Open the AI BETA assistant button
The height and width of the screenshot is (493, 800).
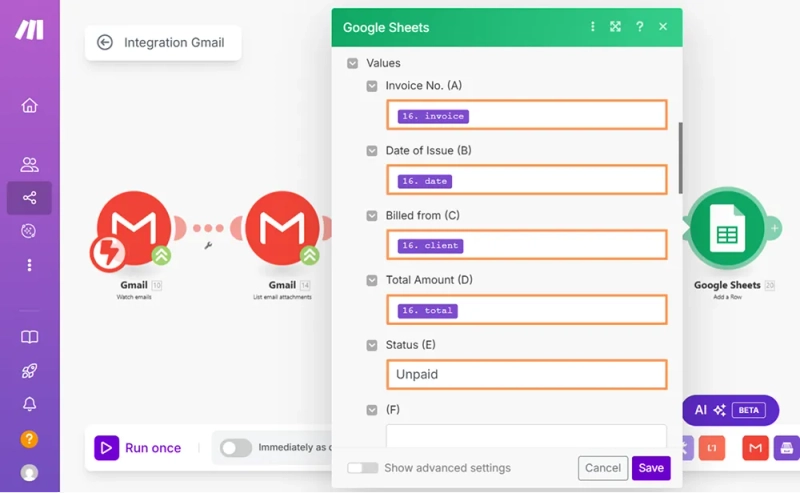click(730, 410)
